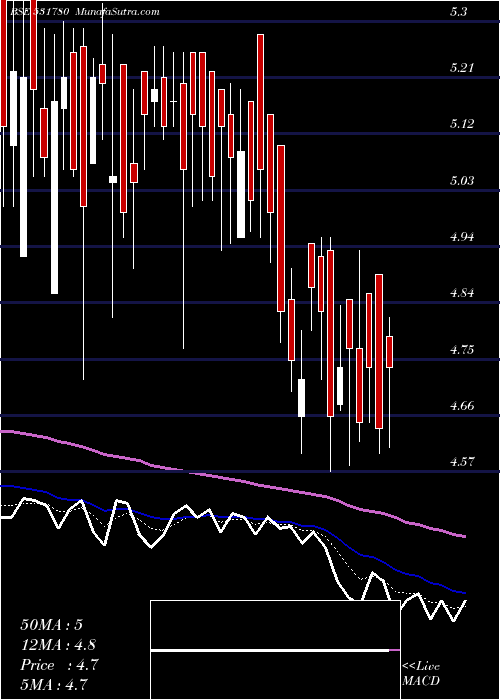Screen dimensions: 500x700
Task: Click the 12MA : 4.8 readout
Action: [x=58, y=645]
